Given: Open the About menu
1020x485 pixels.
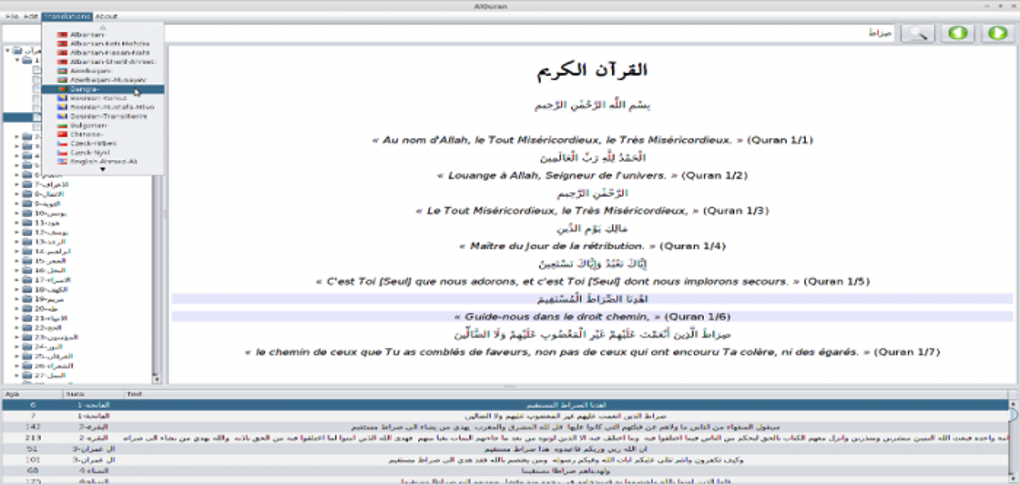Looking at the screenshot, I should tap(106, 16).
